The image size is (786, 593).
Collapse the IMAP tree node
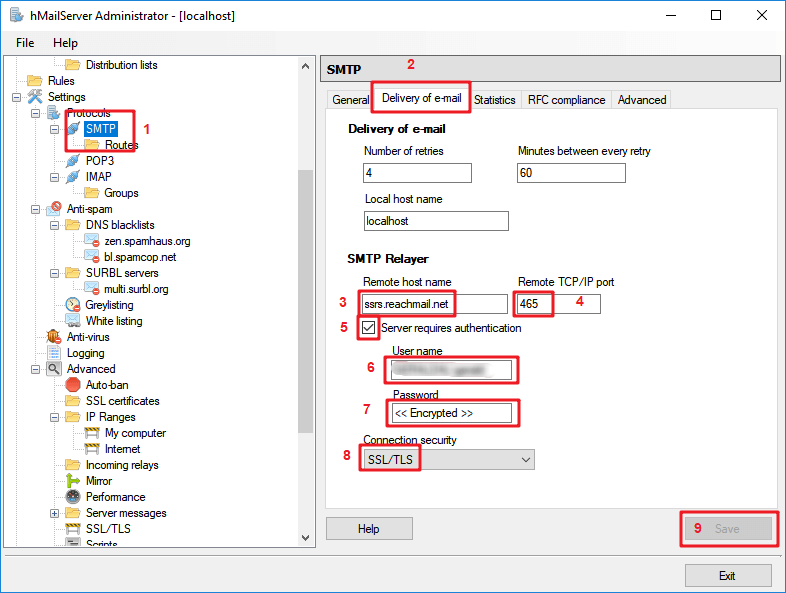55,177
